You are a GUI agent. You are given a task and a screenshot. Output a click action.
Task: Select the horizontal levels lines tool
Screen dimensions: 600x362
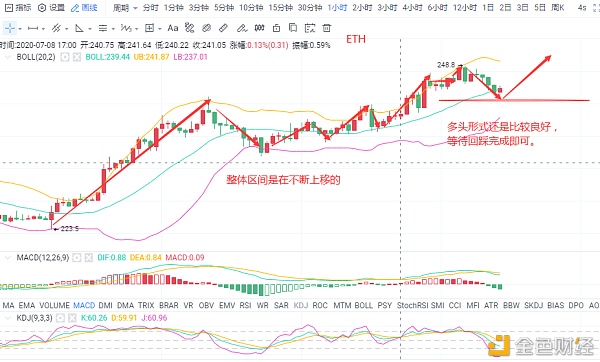103,28
